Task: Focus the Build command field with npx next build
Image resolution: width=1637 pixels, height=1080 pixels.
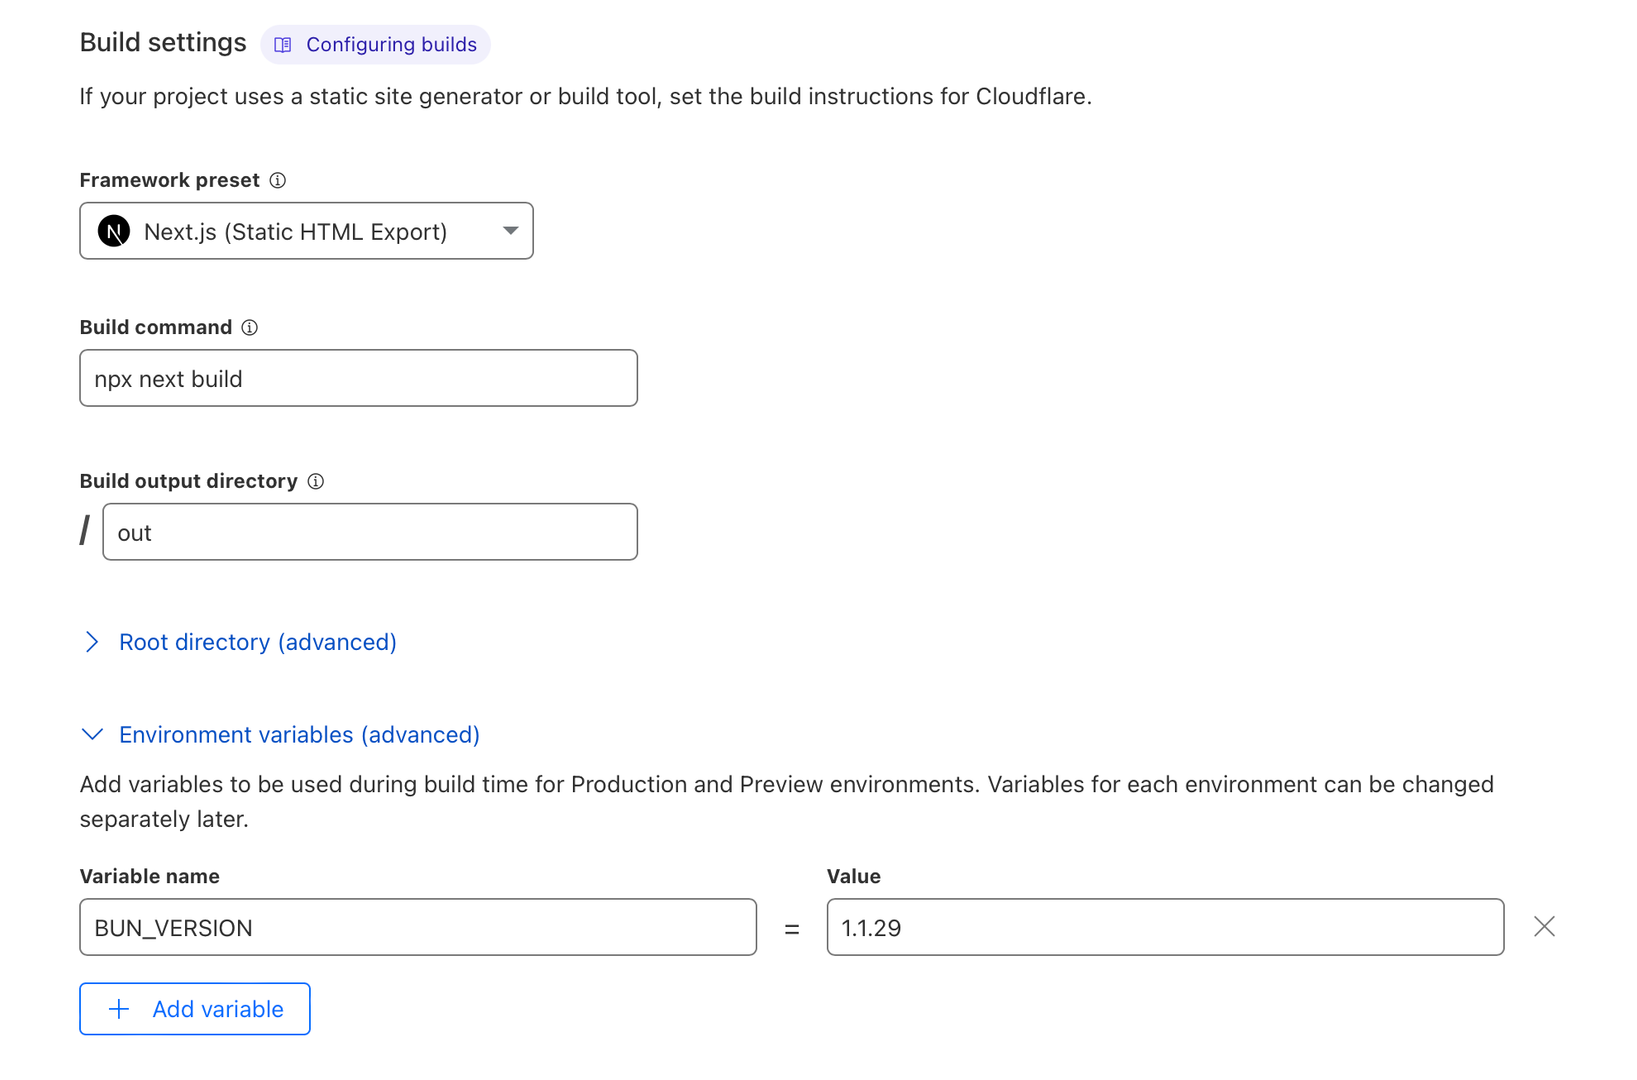Action: [x=358, y=379]
